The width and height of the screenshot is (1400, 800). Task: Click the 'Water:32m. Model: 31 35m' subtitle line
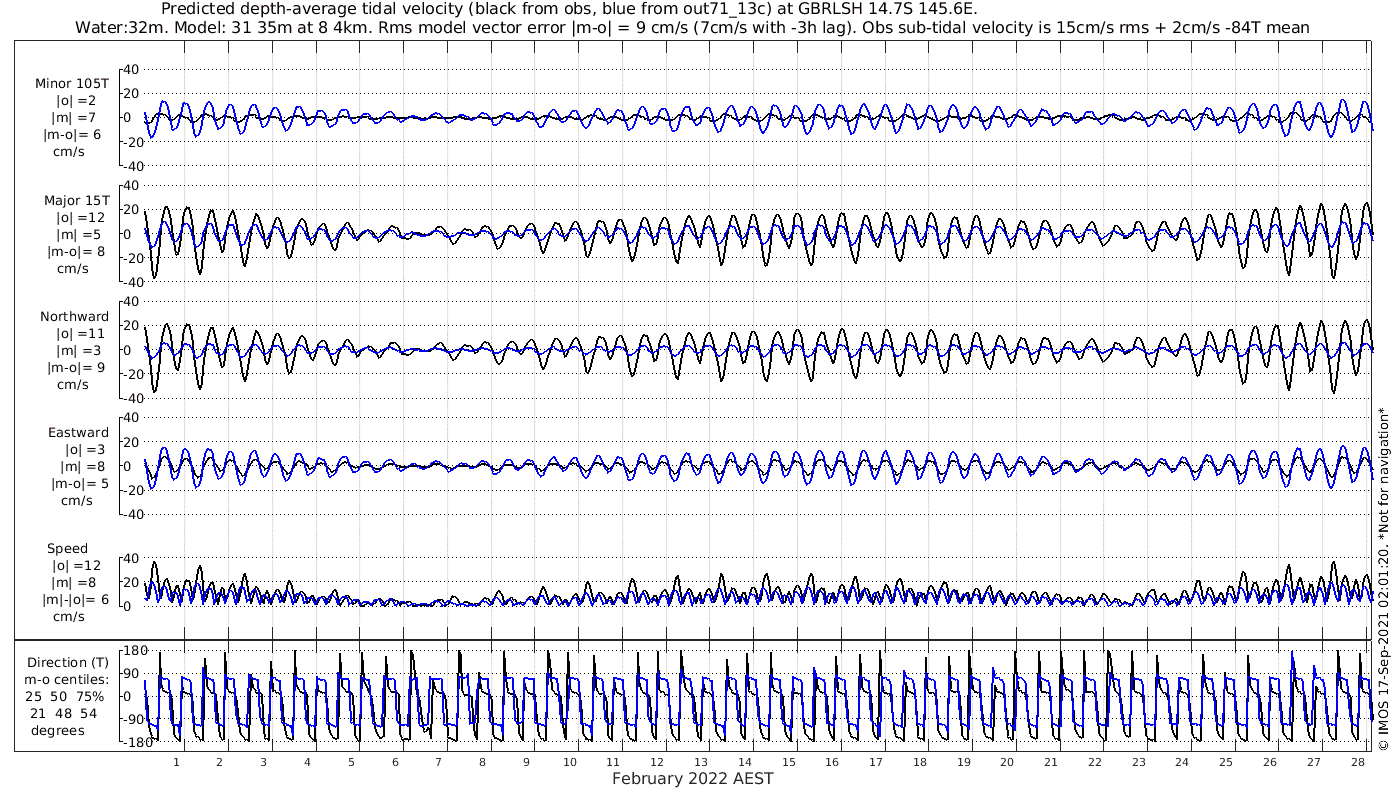[x=692, y=27]
